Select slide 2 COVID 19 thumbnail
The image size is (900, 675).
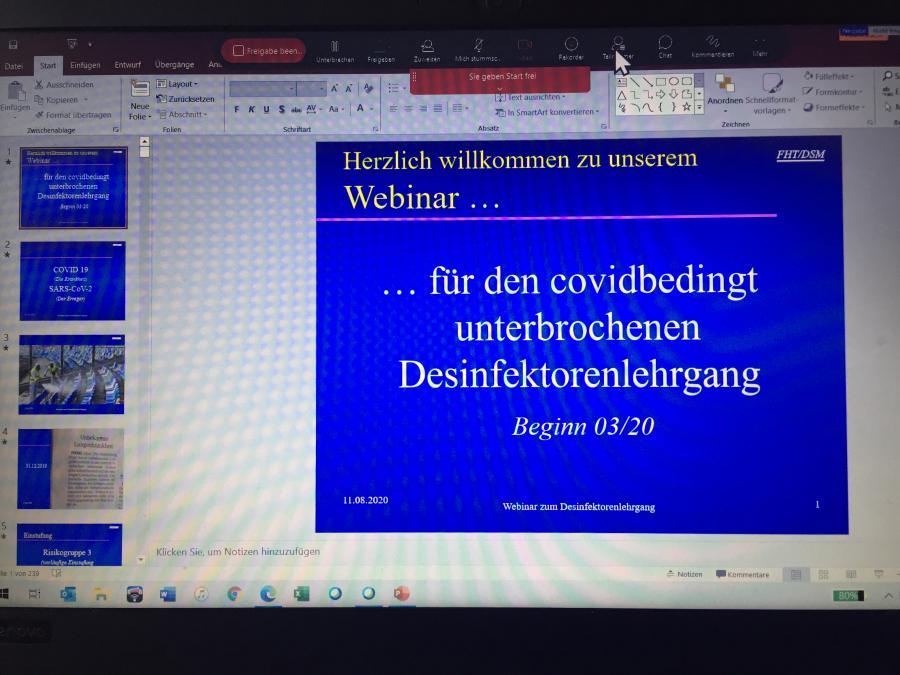(x=72, y=281)
